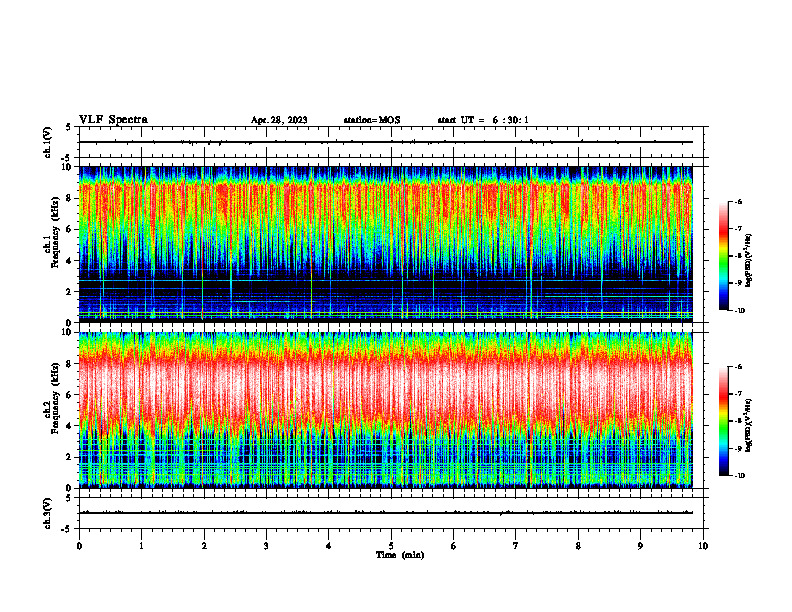
Task: Click the VLF Spectra title text
Action: coord(113,120)
